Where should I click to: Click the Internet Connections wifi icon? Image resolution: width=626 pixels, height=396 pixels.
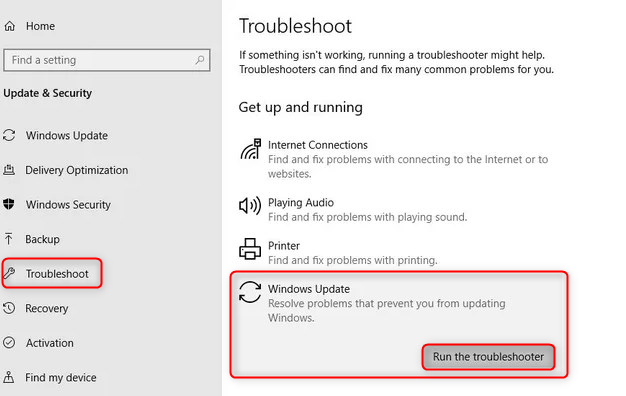(x=250, y=149)
